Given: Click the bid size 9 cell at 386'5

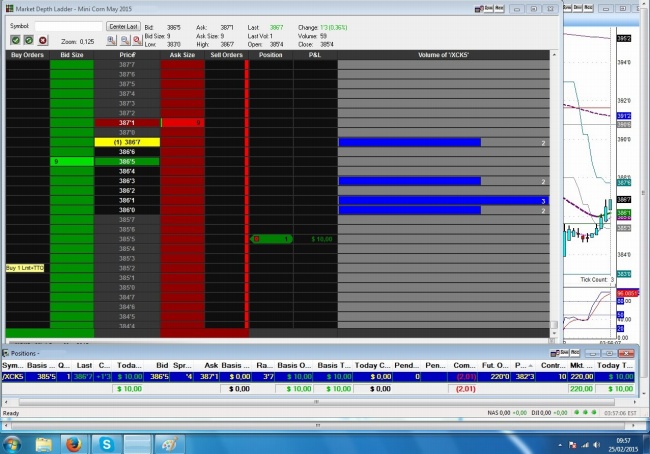Looking at the screenshot, I should tap(72, 162).
